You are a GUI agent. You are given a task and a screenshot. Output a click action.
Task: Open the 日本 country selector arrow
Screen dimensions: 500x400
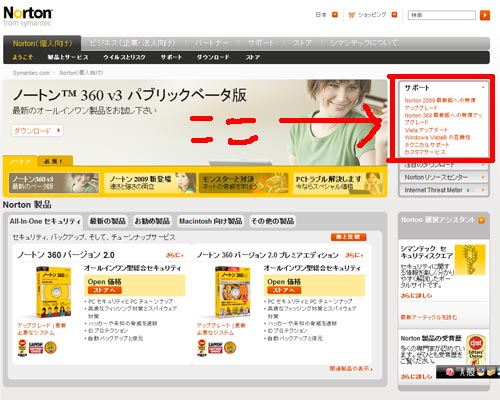(x=335, y=15)
